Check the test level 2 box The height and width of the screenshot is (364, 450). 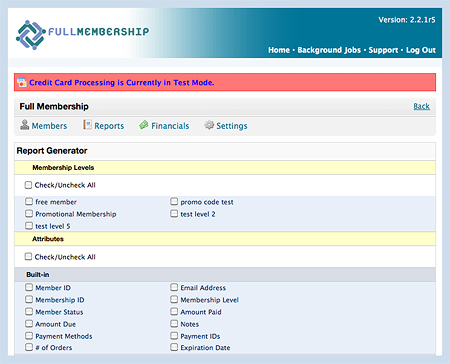tap(174, 213)
